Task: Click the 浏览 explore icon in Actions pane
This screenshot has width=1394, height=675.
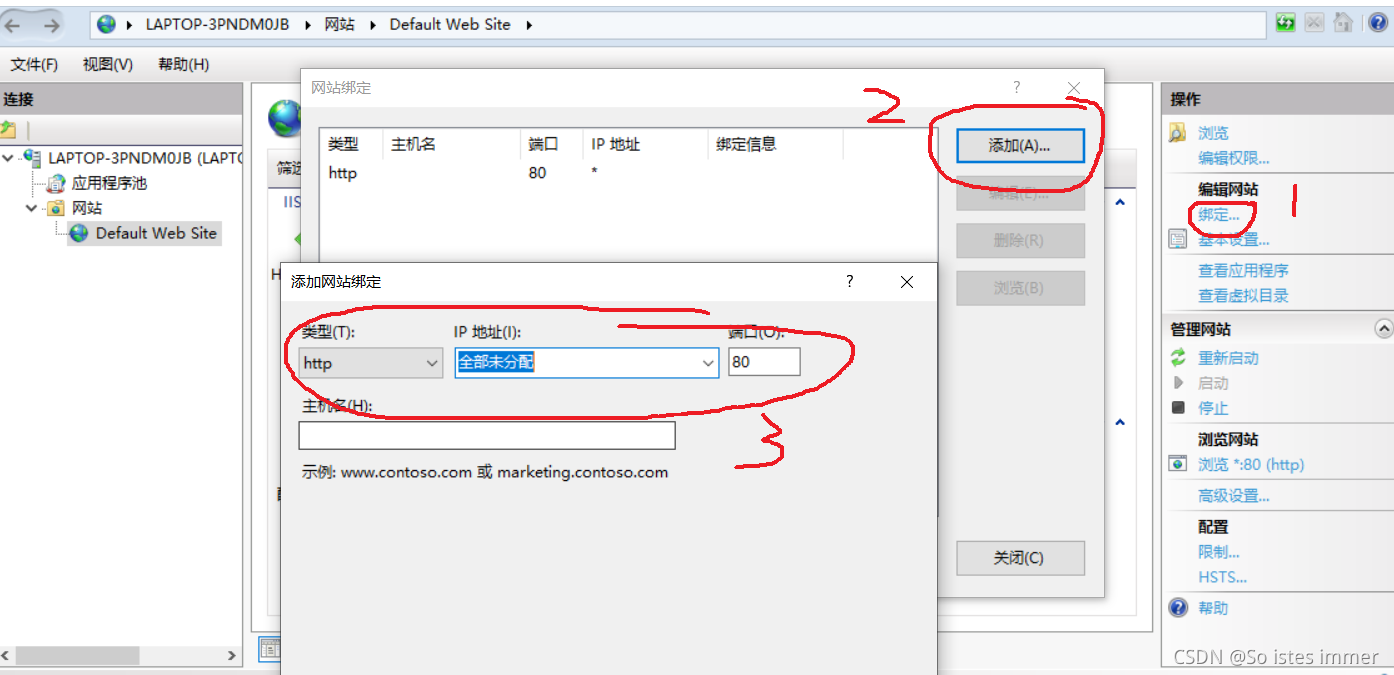Action: pyautogui.click(x=1178, y=133)
